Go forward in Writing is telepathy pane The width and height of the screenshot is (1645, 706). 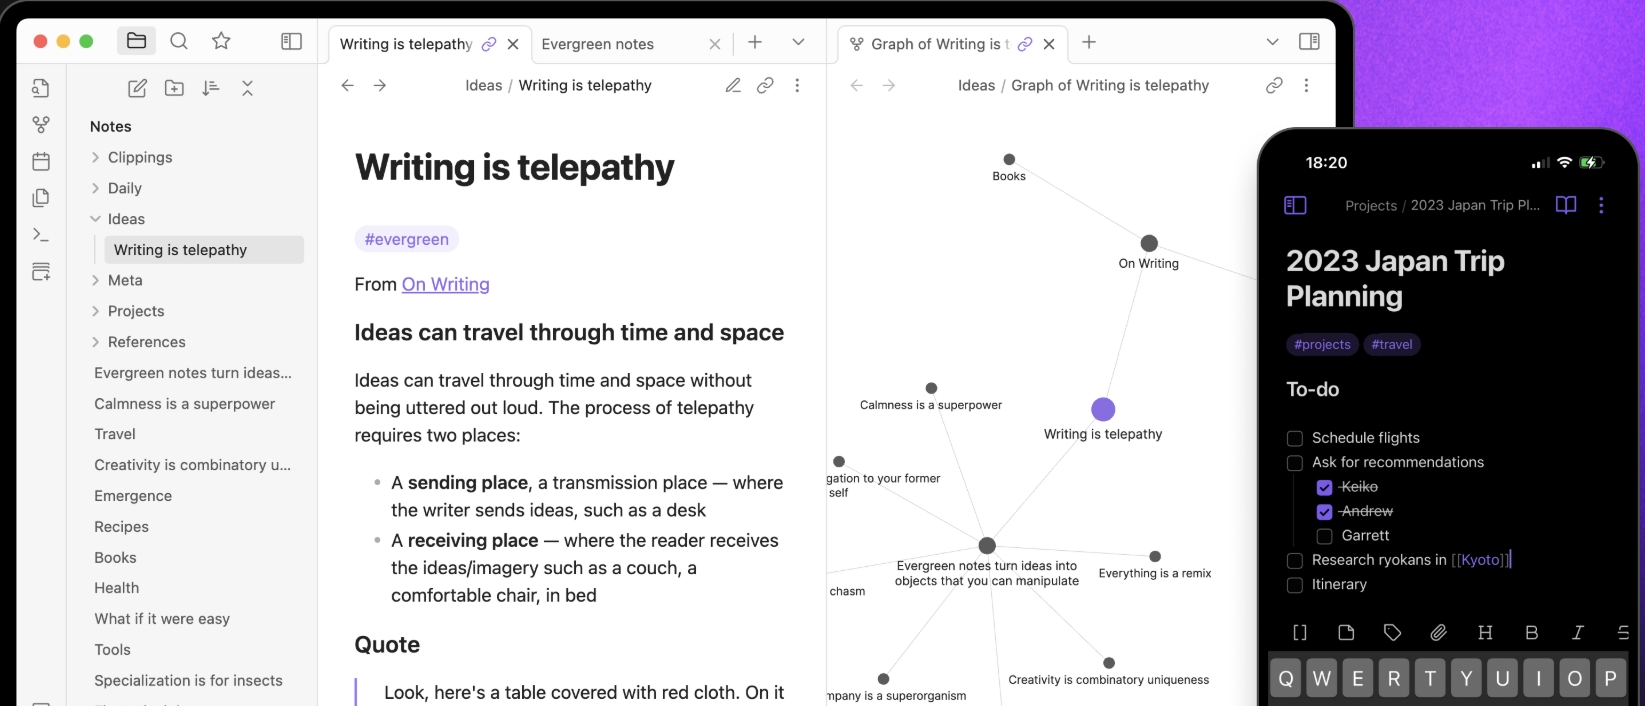click(x=380, y=85)
